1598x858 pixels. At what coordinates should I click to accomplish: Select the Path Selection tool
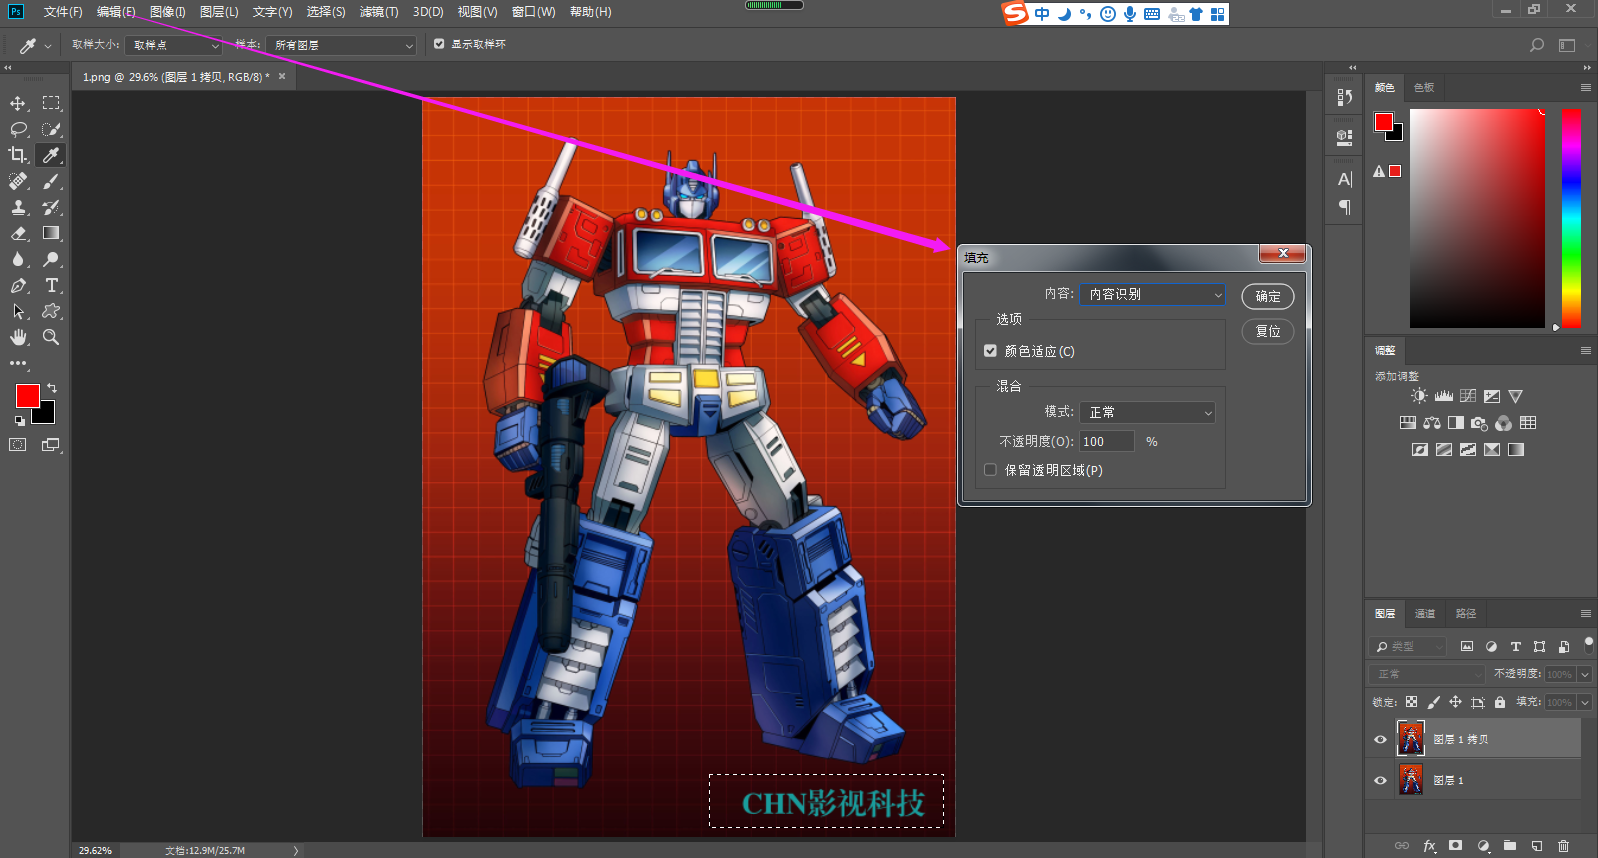[x=18, y=311]
